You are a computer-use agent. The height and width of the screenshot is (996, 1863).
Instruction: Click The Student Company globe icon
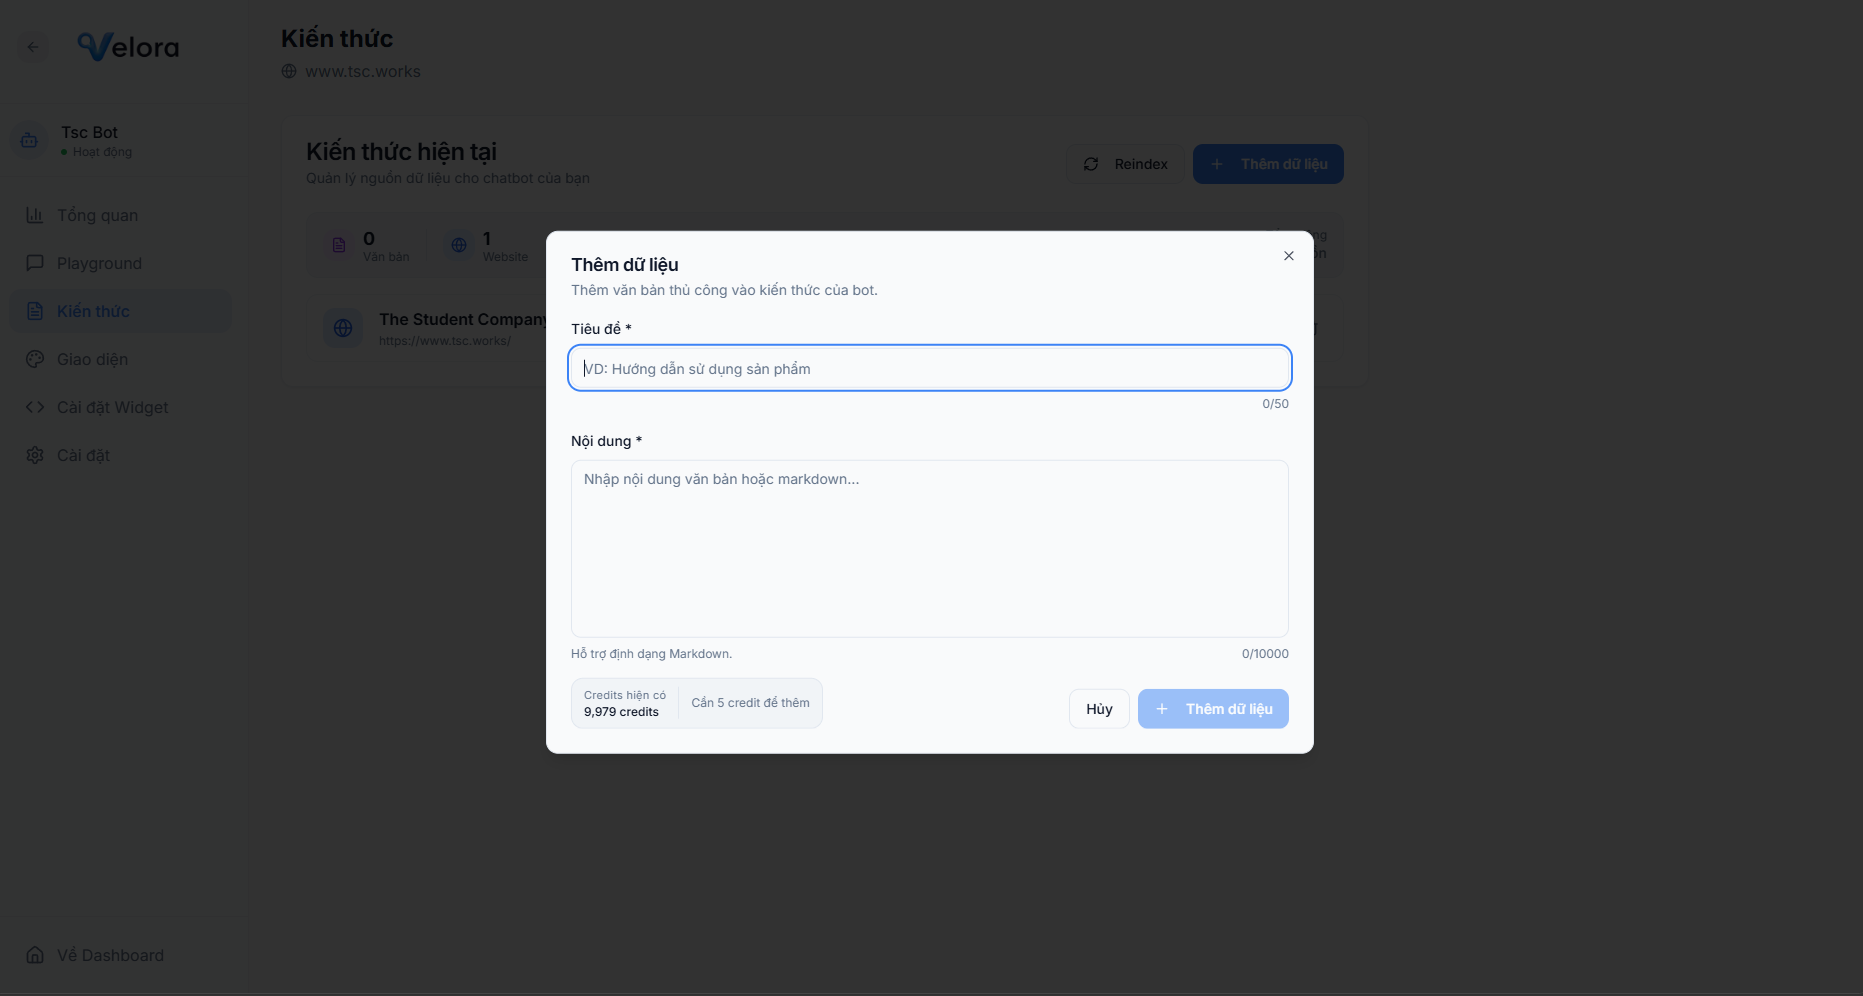pyautogui.click(x=343, y=328)
